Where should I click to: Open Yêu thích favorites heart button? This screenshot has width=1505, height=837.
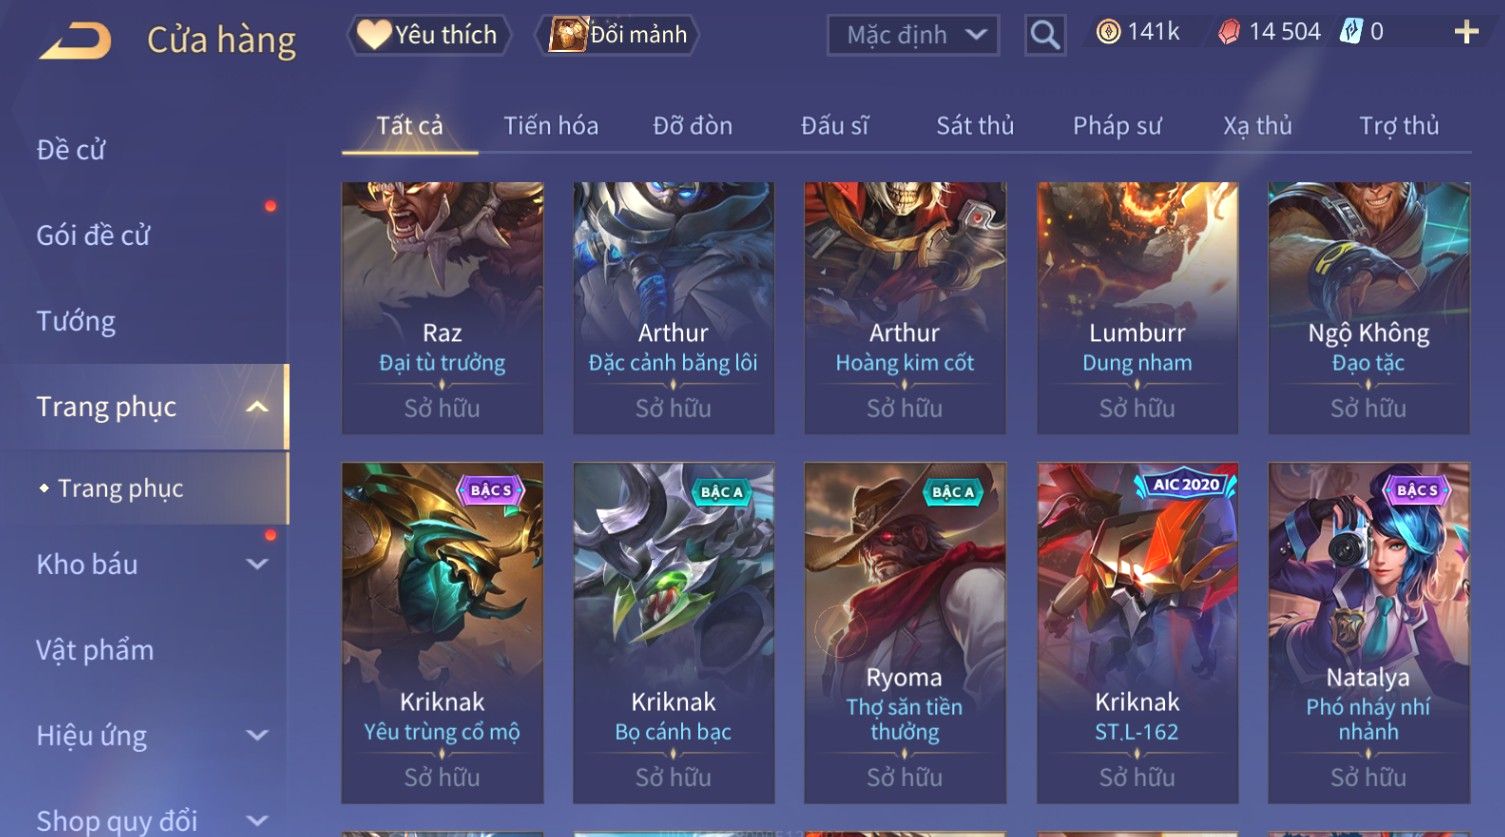429,35
